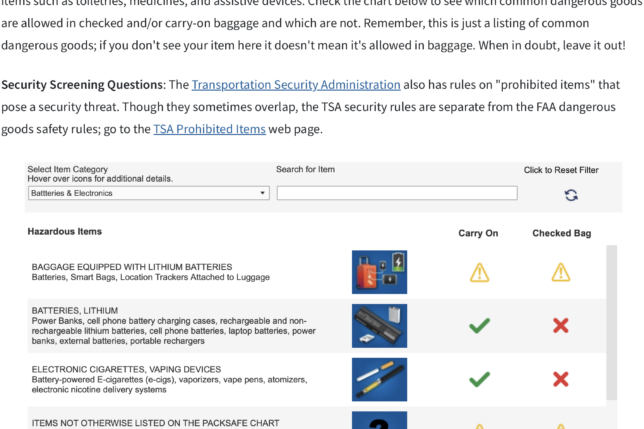Open the Batteries & Electronics category dropdown
This screenshot has height=429, width=644.
[148, 193]
